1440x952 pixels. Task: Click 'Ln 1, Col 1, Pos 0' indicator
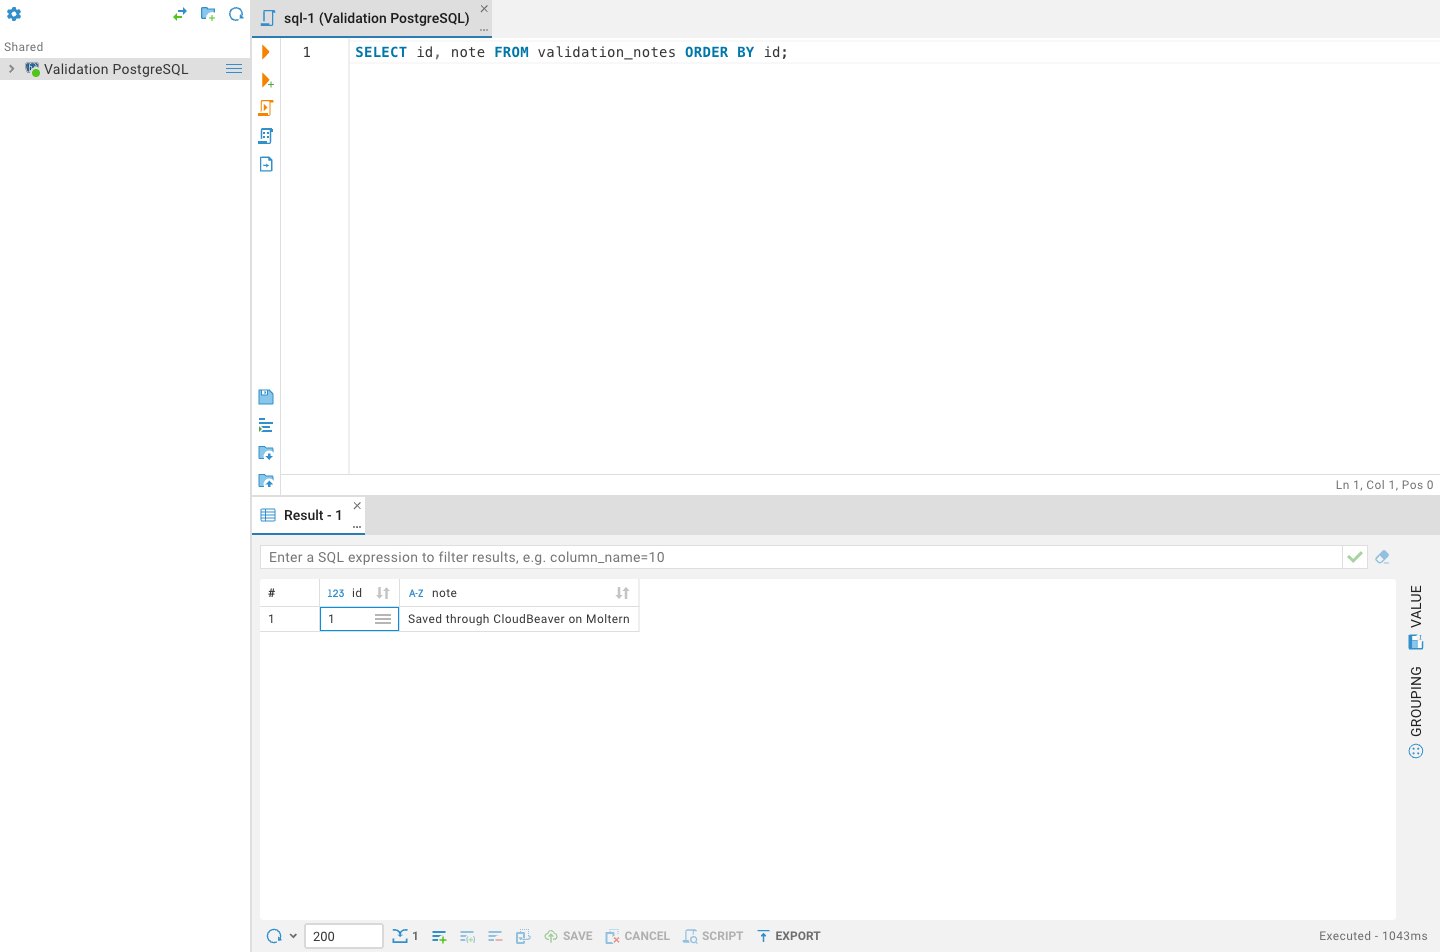pyautogui.click(x=1384, y=485)
